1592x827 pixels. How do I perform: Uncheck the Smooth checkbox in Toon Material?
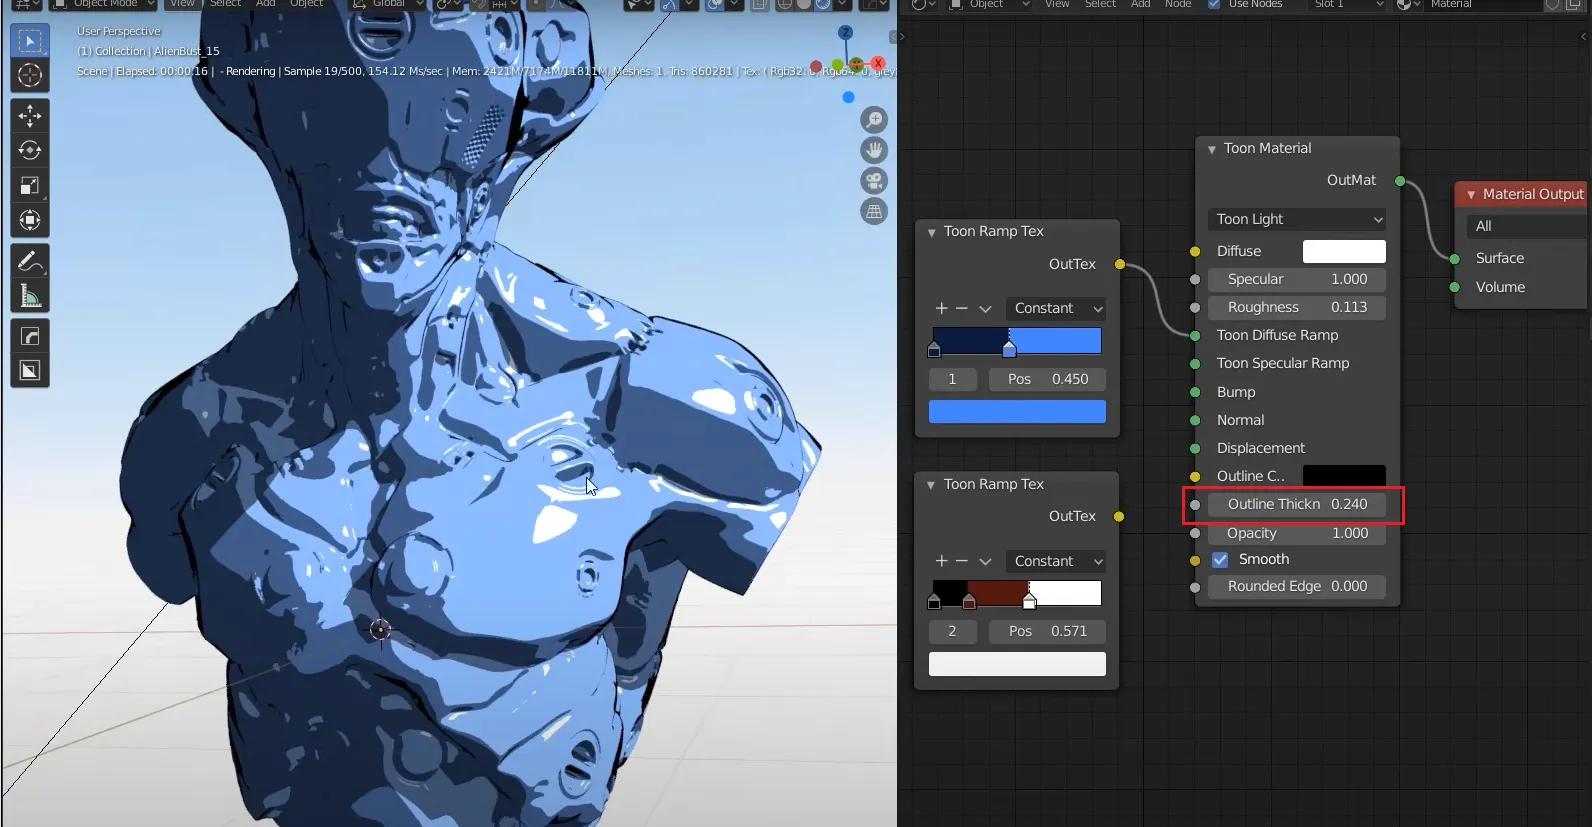1220,560
